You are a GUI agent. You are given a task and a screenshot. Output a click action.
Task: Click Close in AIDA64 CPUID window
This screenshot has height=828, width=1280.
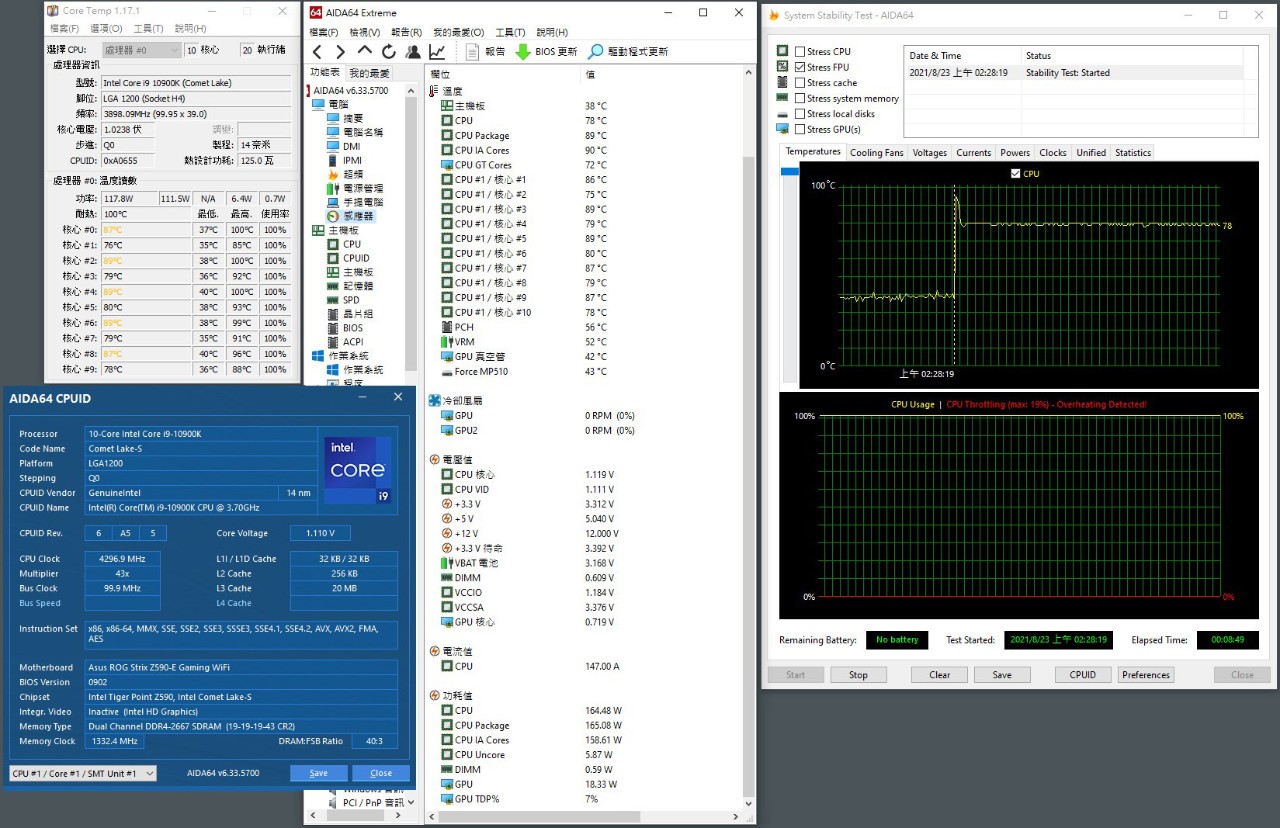click(381, 773)
